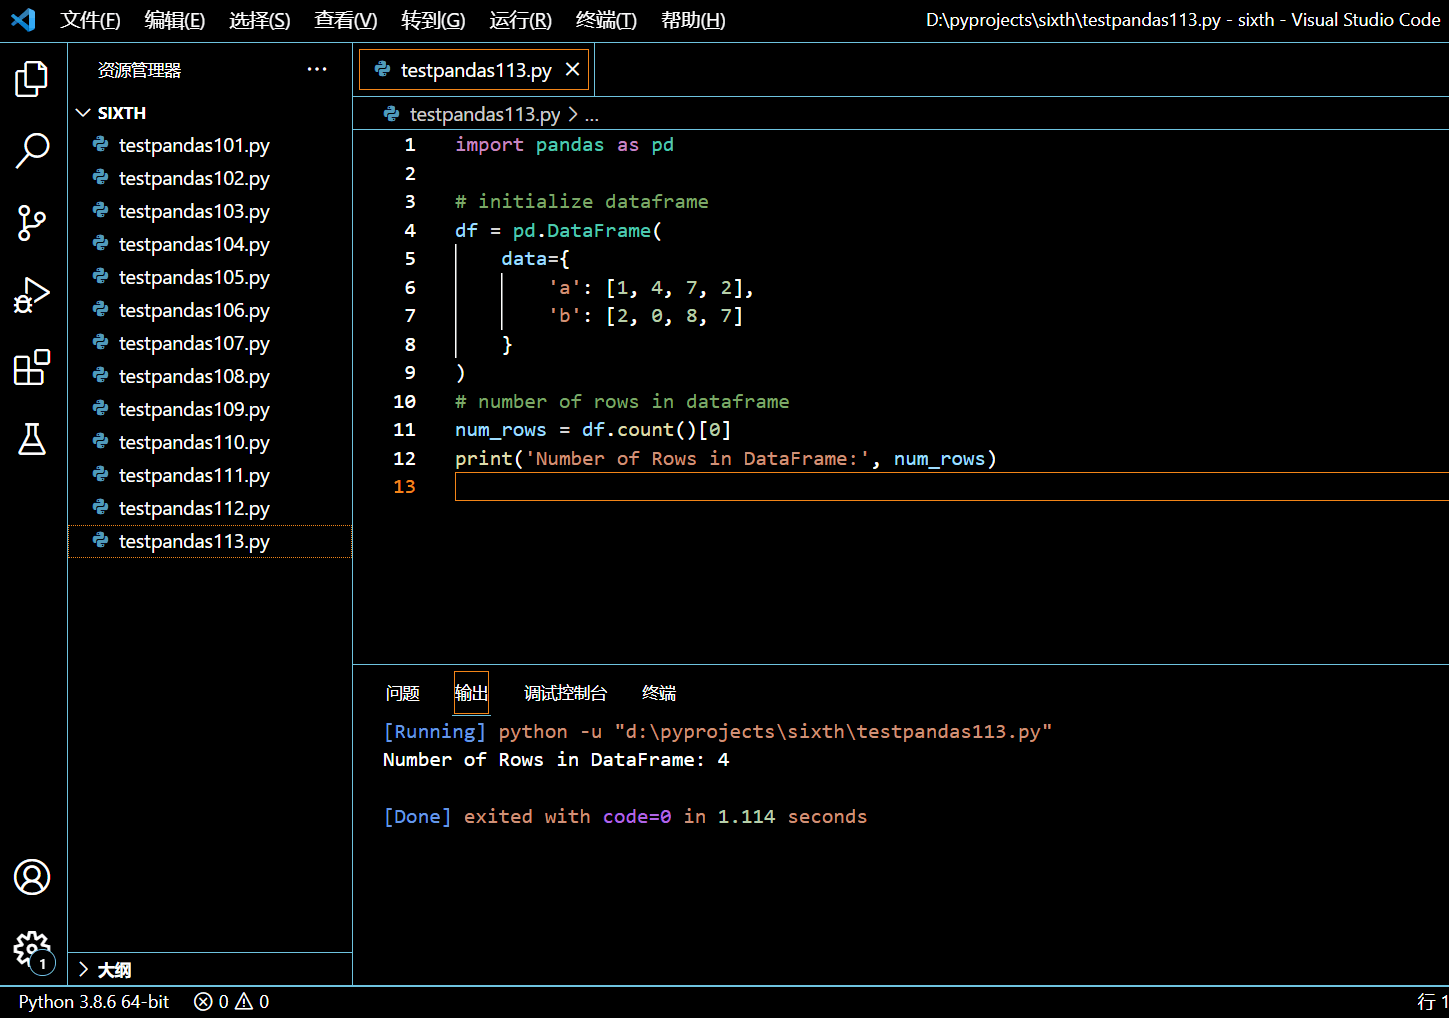The height and width of the screenshot is (1018, 1449).
Task: Click the VS Code logo icon
Action: (x=23, y=19)
